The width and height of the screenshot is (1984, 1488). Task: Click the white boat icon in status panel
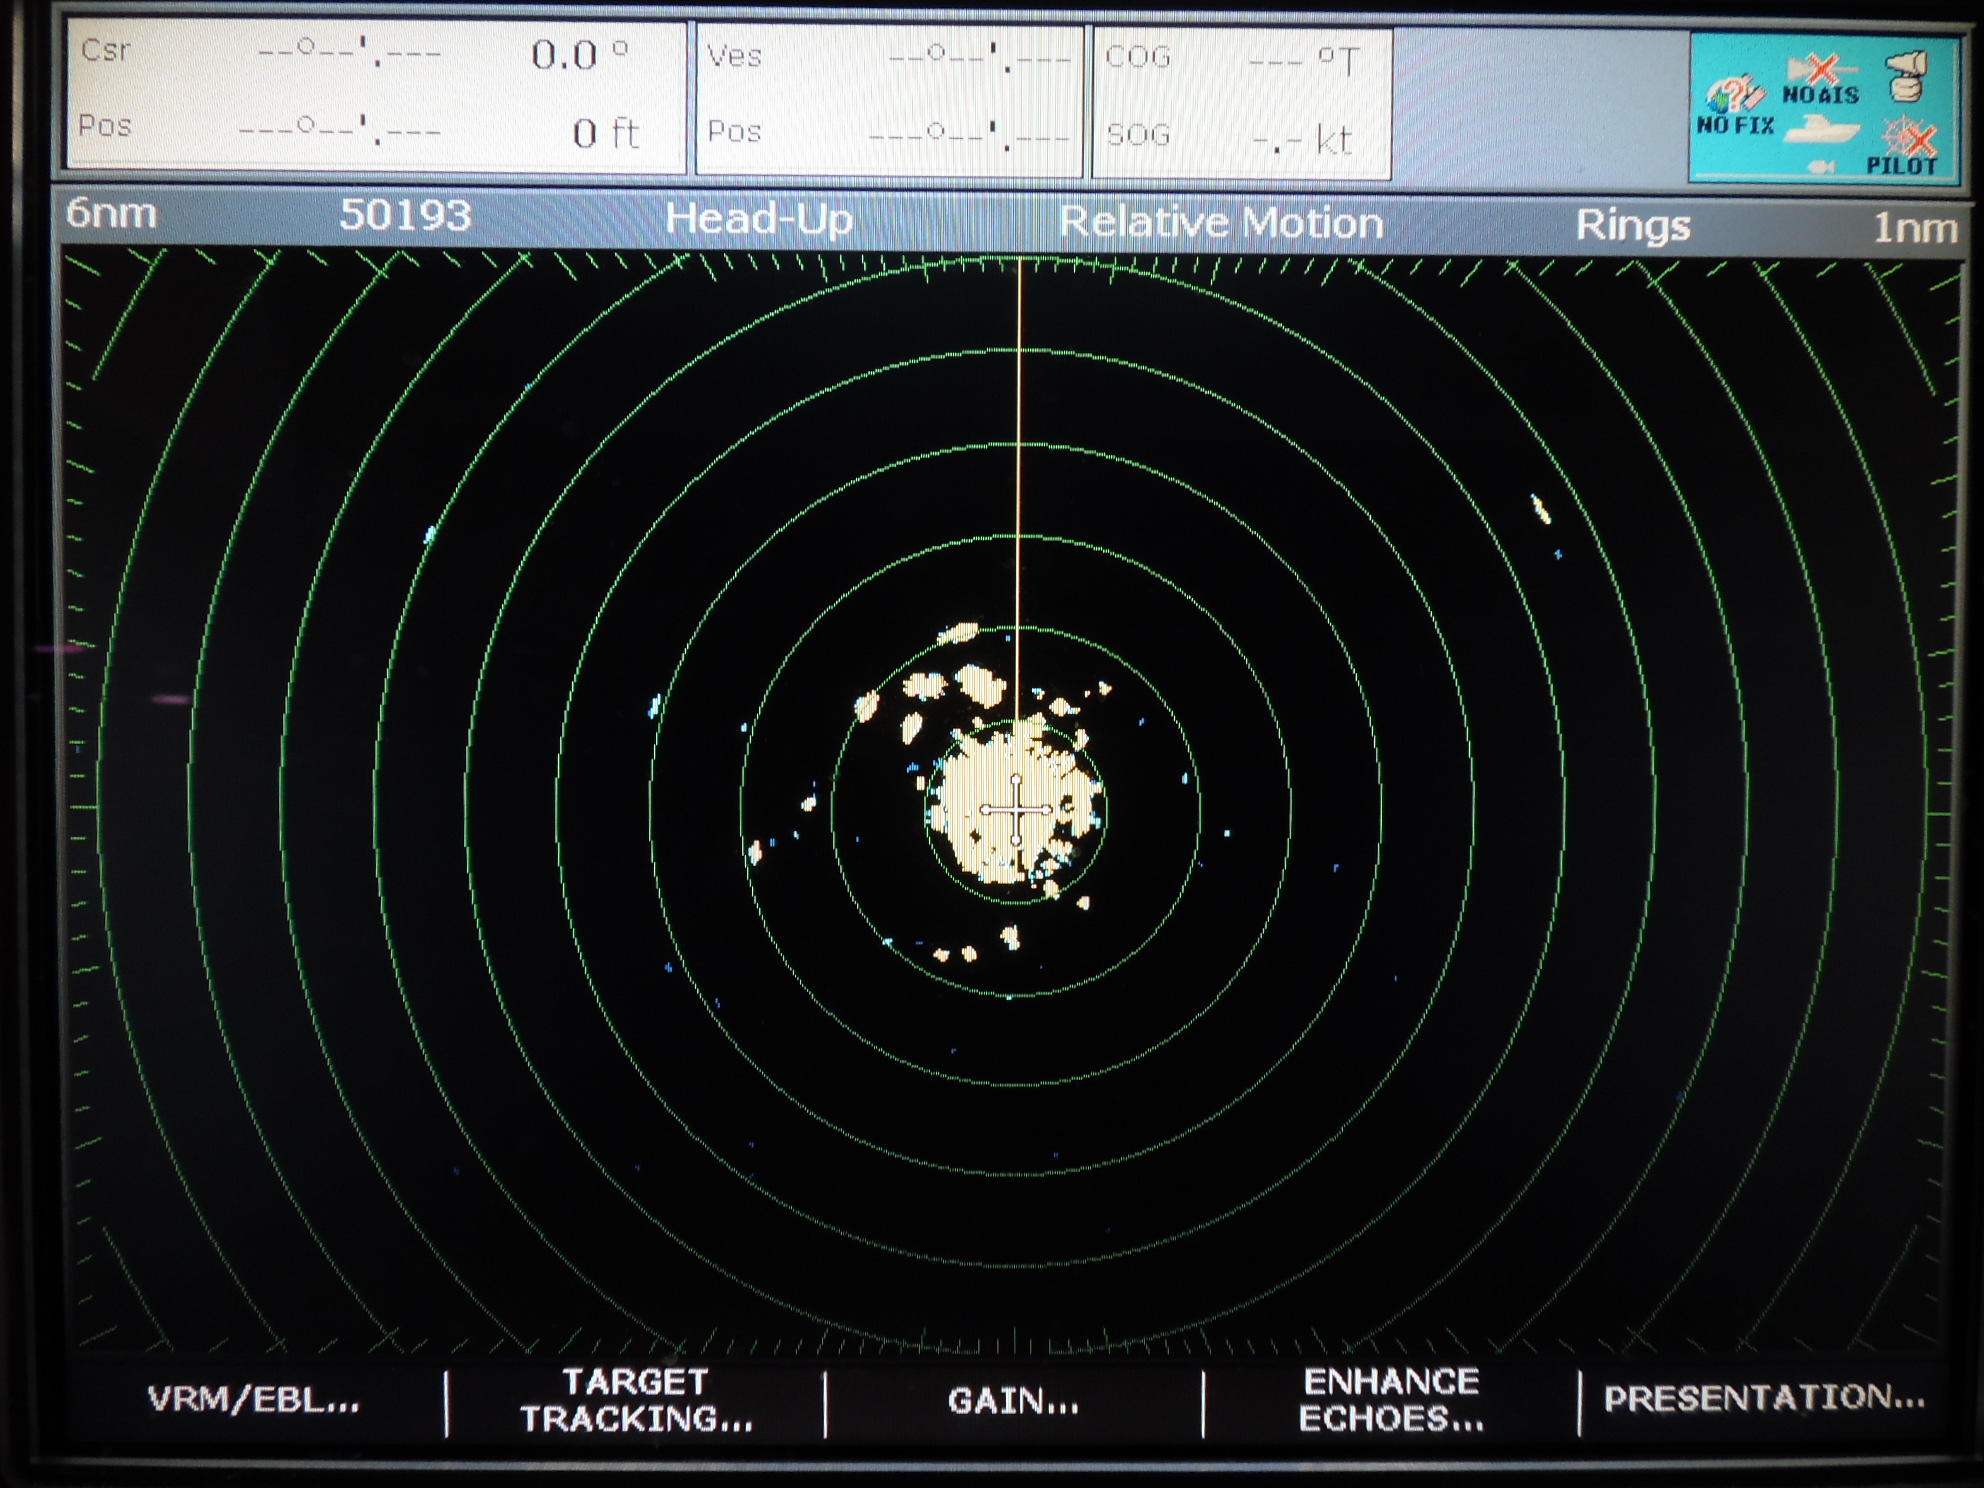[1822, 131]
